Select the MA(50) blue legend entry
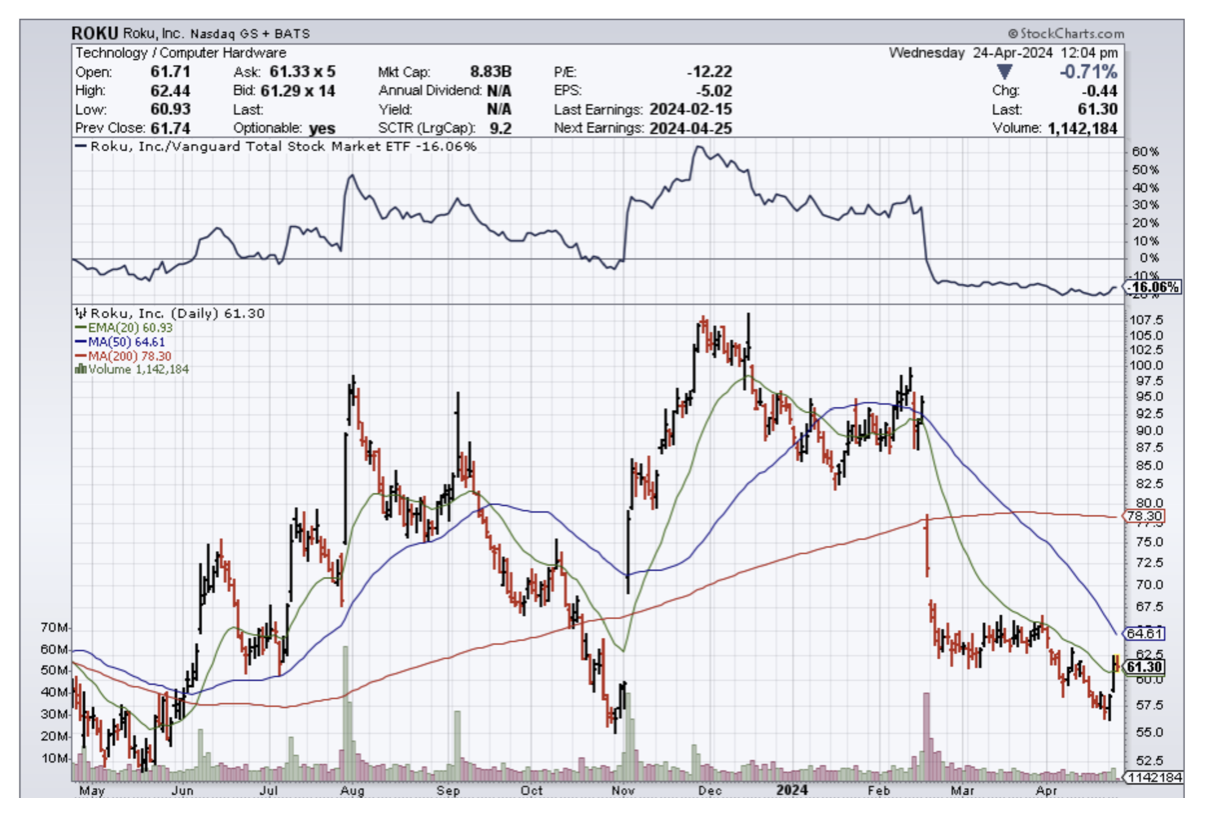The image size is (1210, 826). point(114,341)
